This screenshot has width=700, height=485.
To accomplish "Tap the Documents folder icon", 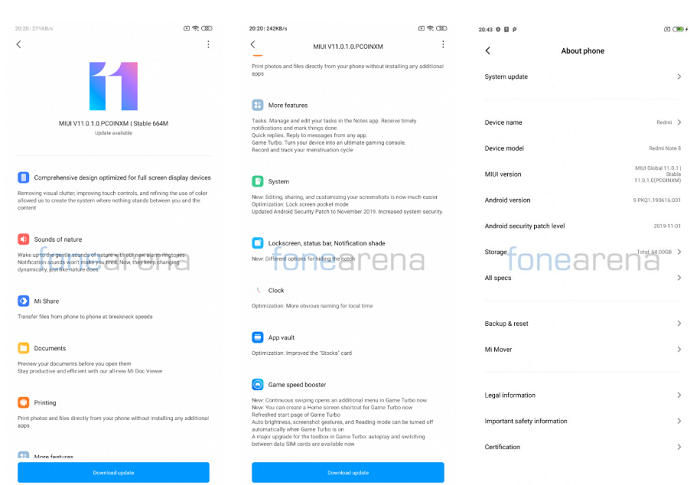I will pyautogui.click(x=23, y=348).
